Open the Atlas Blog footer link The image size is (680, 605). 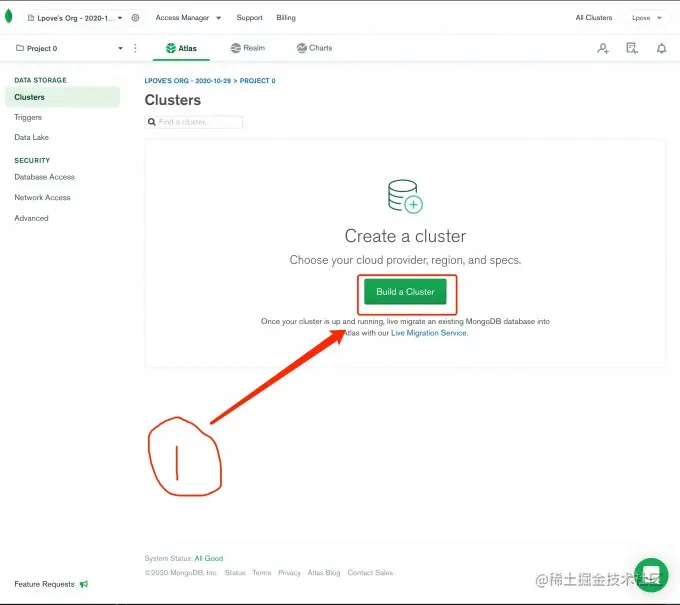pyautogui.click(x=324, y=573)
